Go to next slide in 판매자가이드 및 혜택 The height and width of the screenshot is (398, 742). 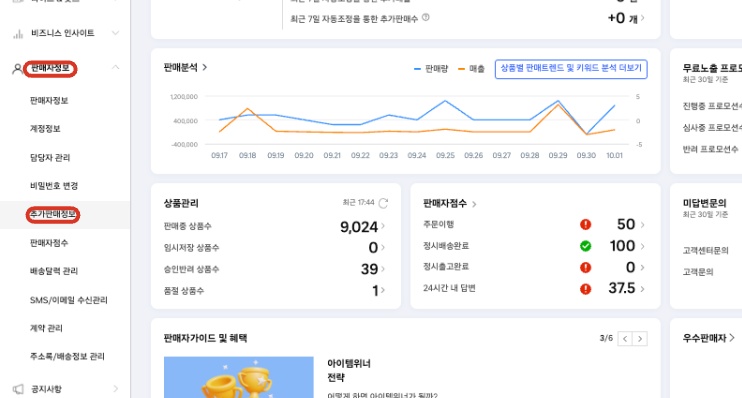[640, 339]
